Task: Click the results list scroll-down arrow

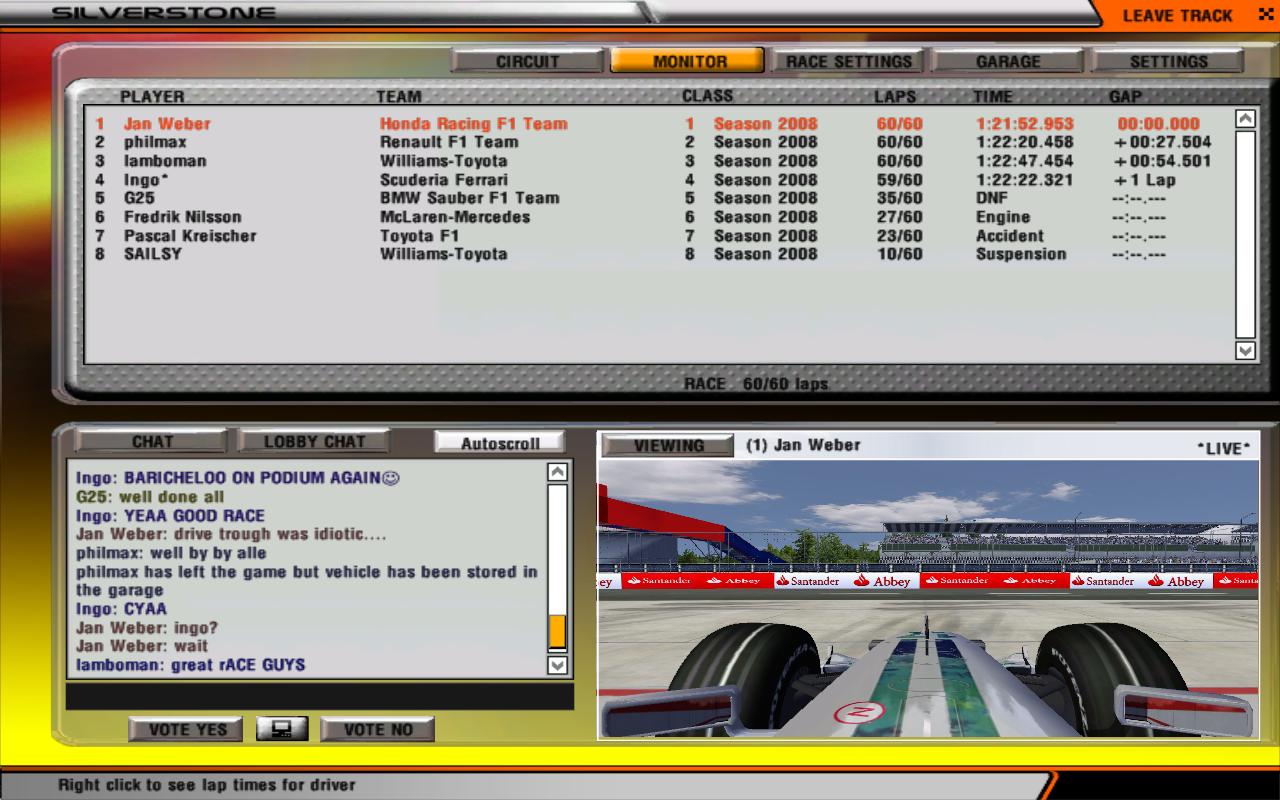Action: point(1245,350)
